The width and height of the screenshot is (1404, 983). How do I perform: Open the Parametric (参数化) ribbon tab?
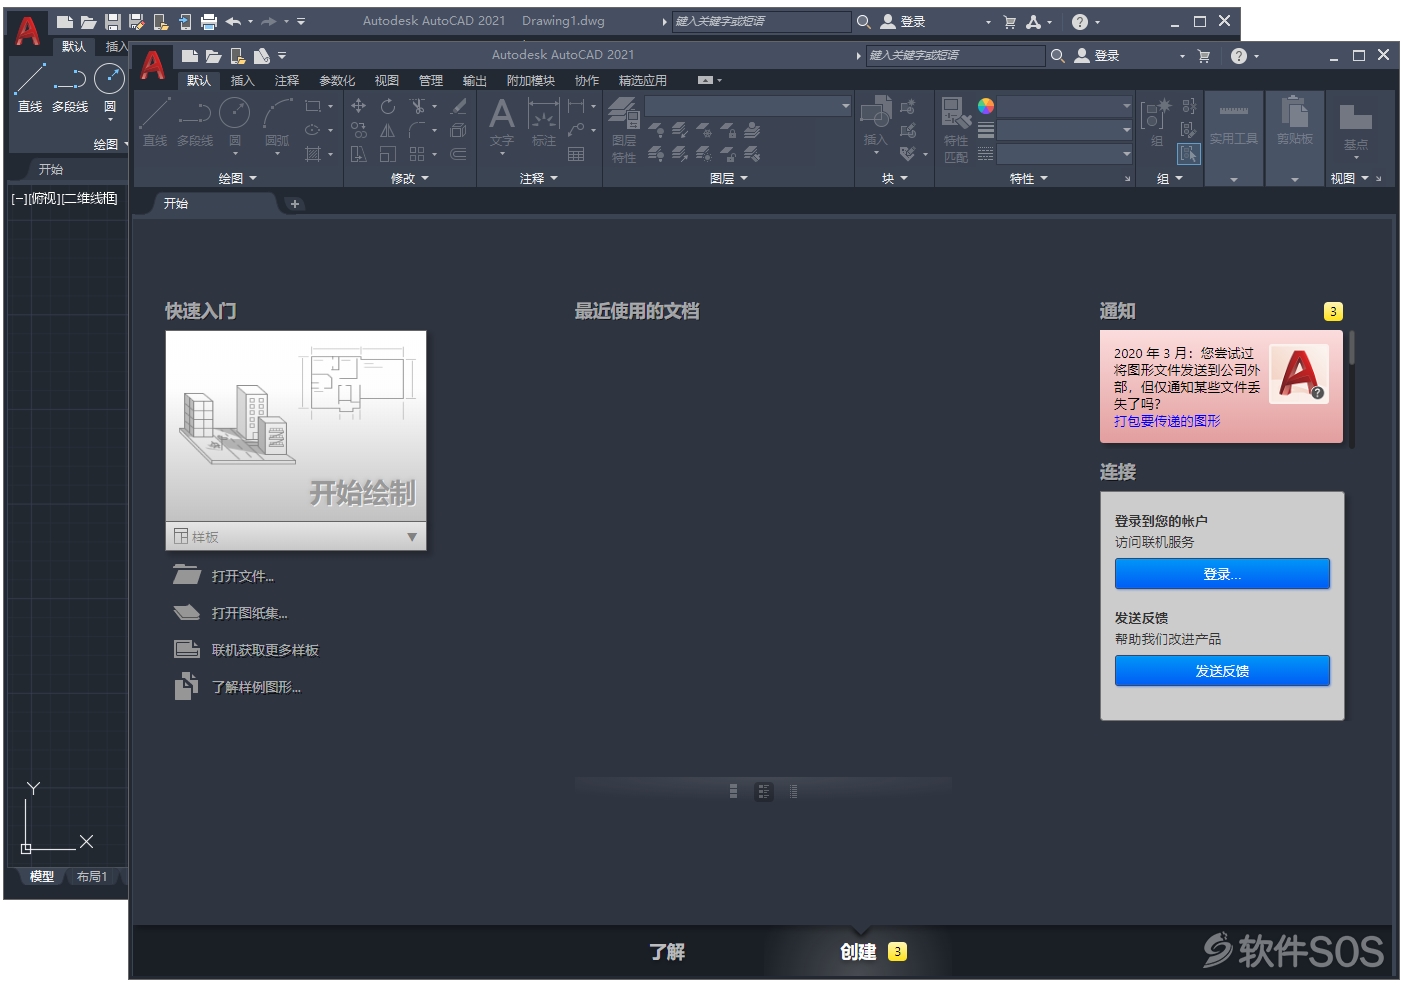[337, 81]
